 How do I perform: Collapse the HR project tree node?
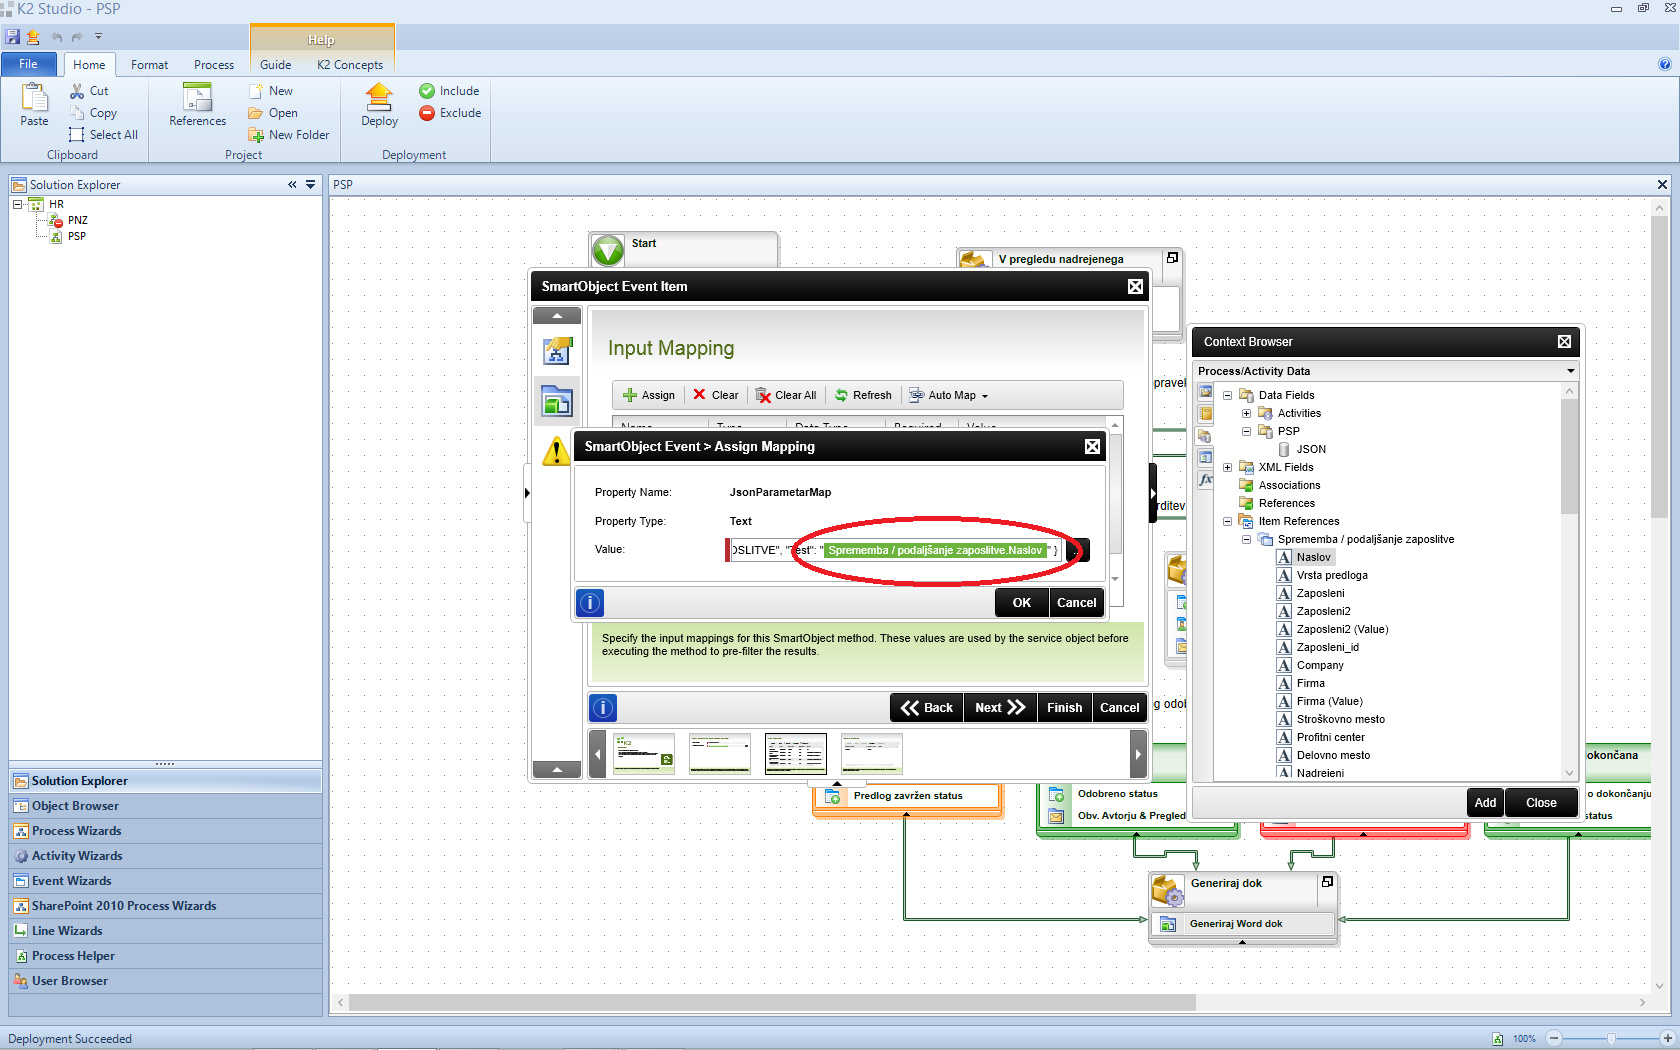coord(17,204)
